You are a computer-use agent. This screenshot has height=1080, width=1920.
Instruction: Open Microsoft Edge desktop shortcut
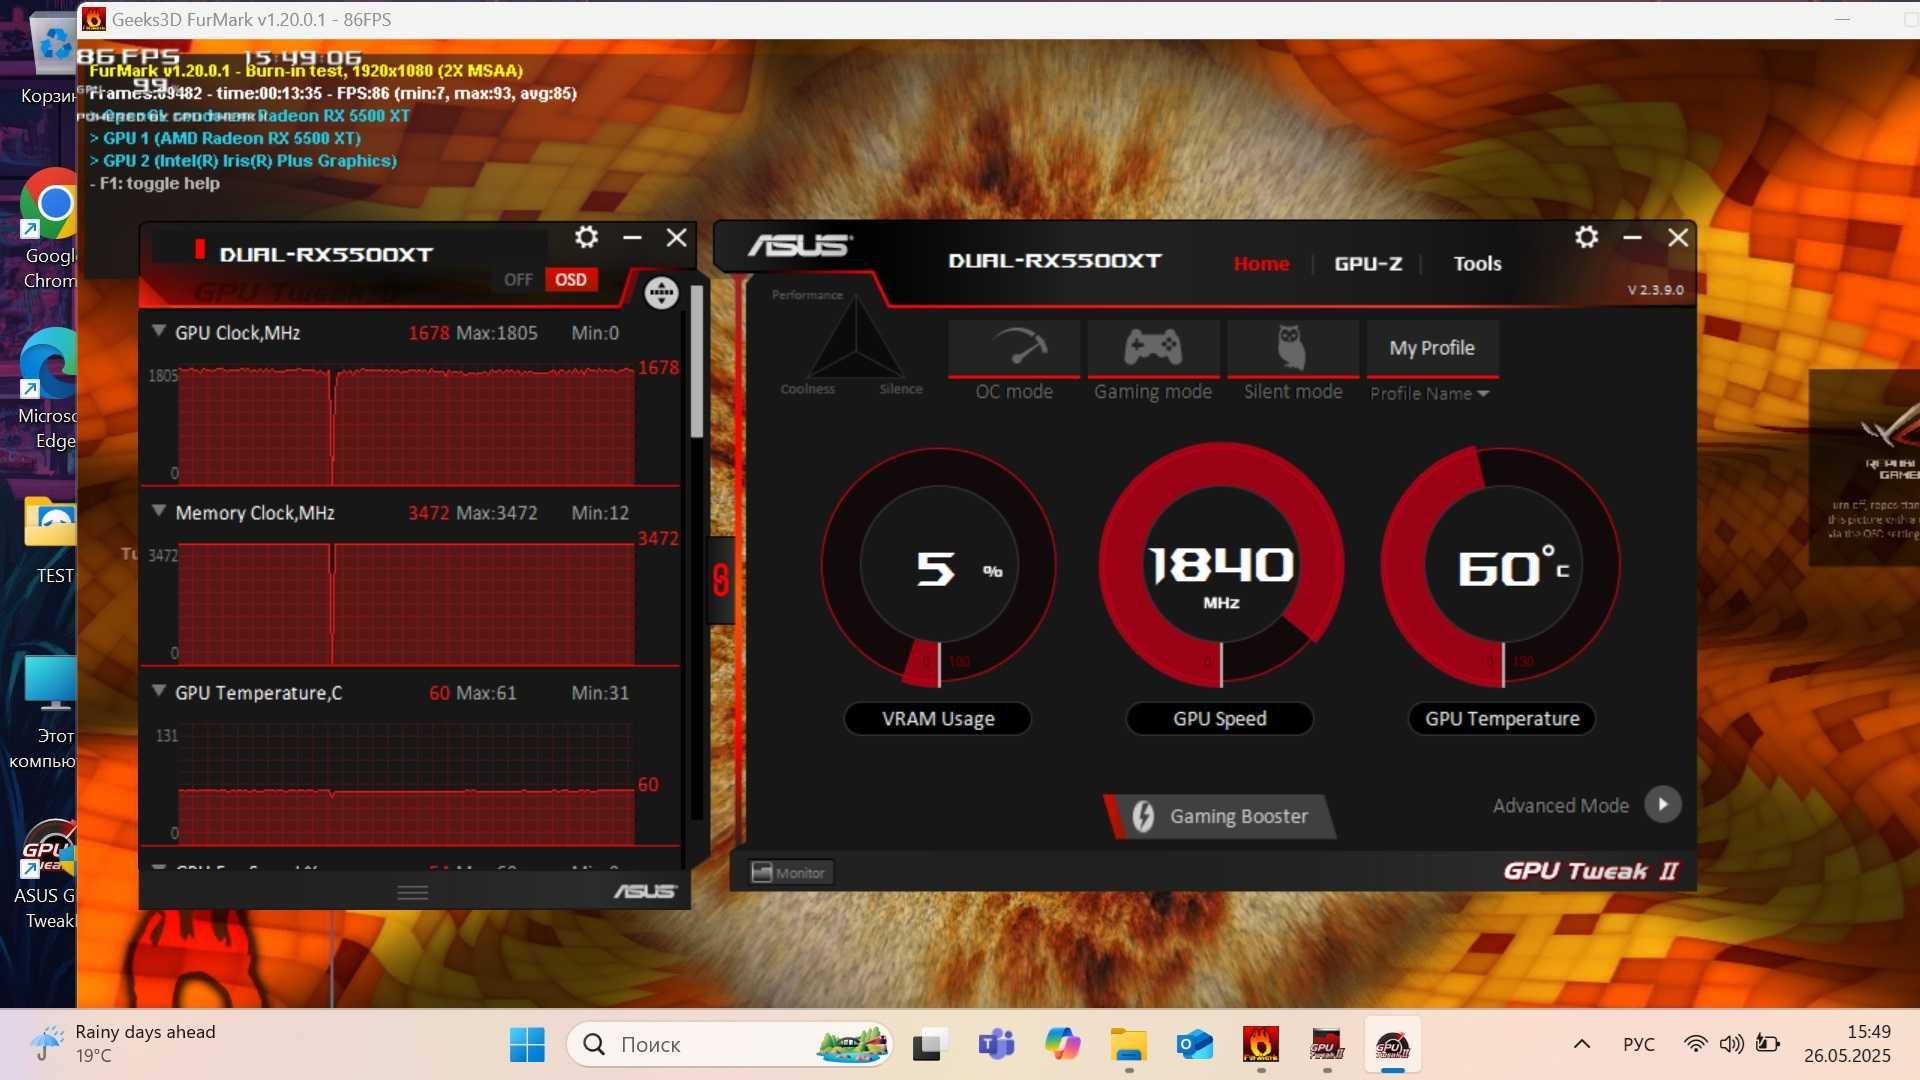click(x=50, y=390)
